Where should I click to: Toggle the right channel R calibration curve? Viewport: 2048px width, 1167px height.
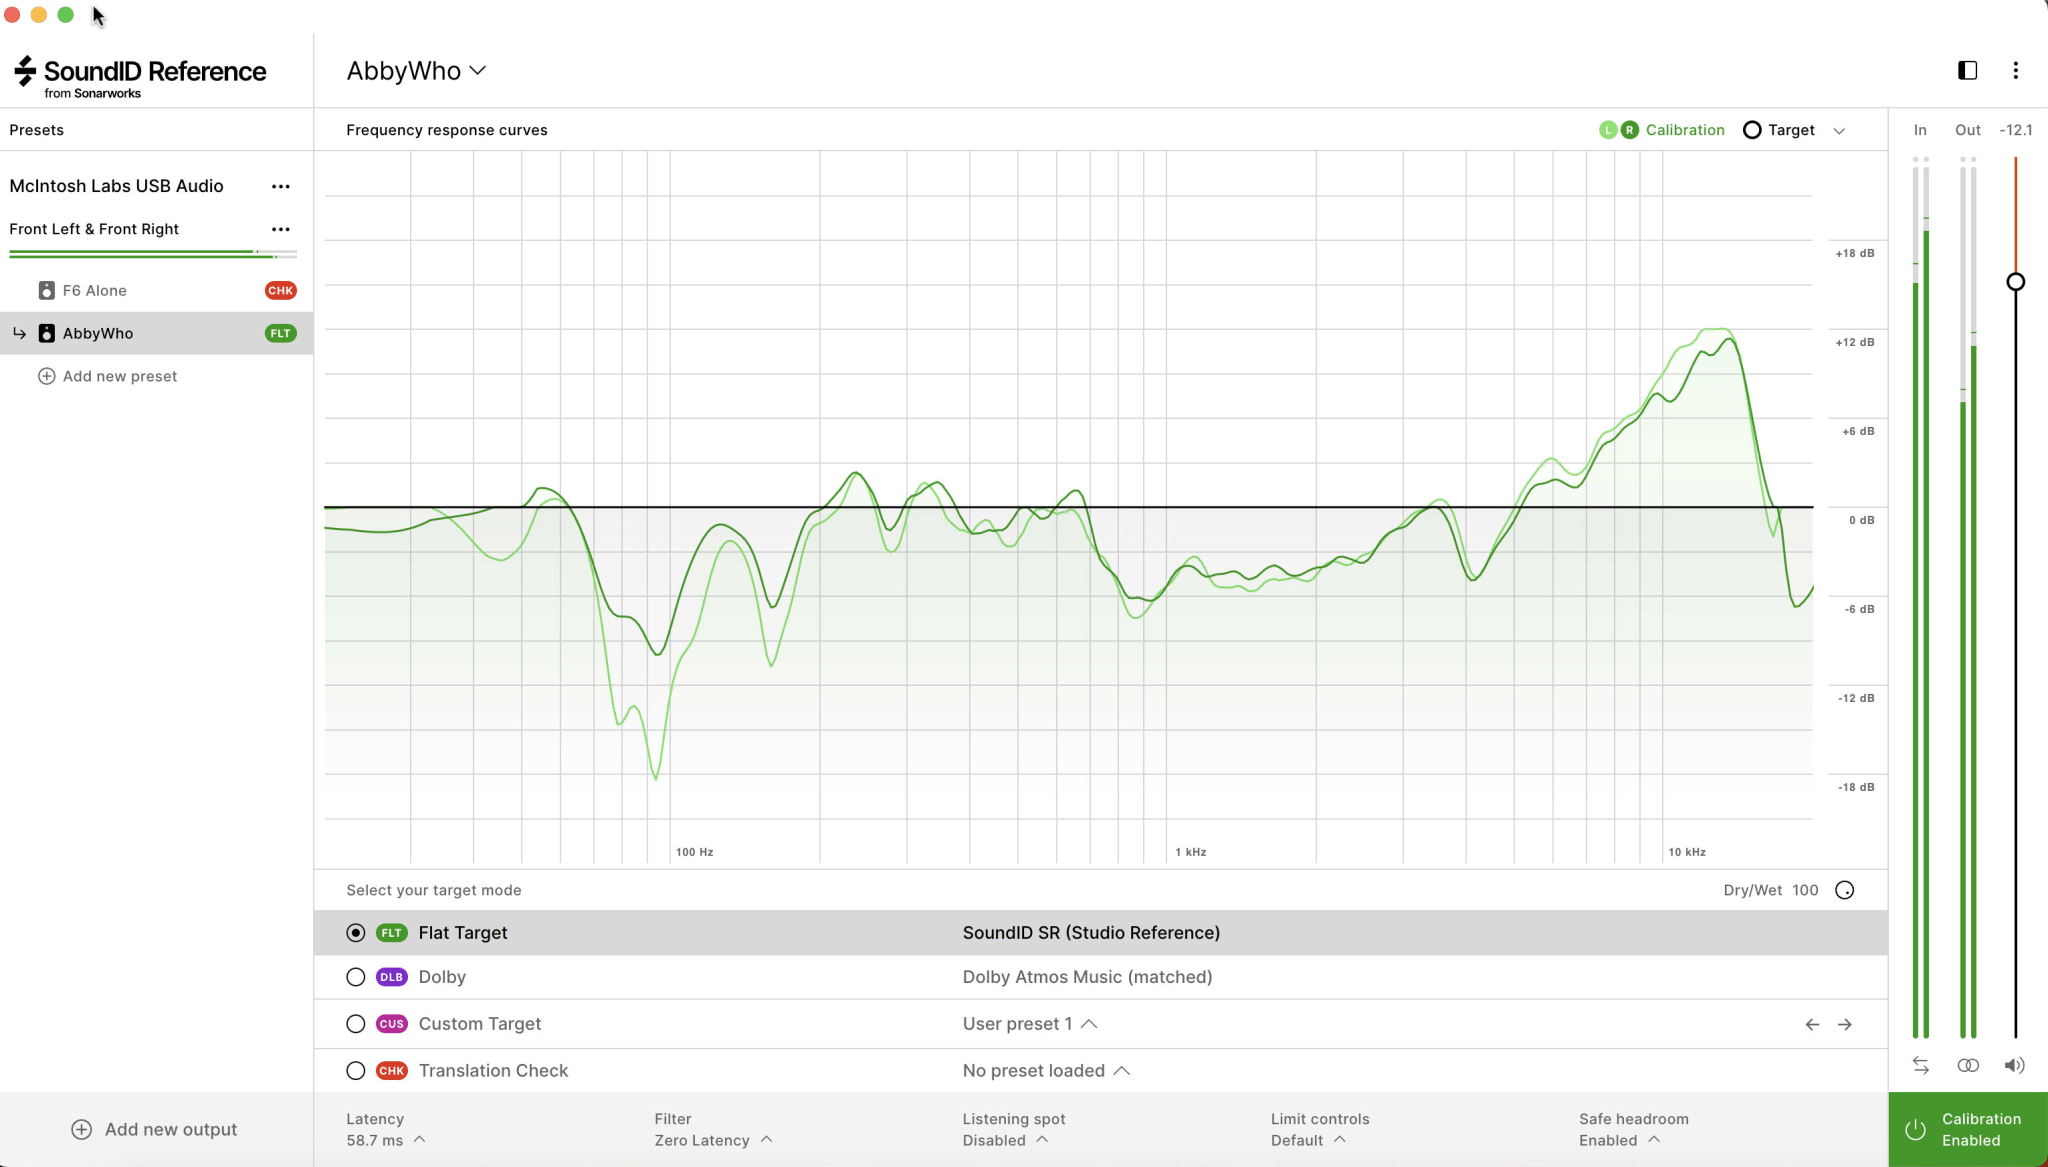1630,130
